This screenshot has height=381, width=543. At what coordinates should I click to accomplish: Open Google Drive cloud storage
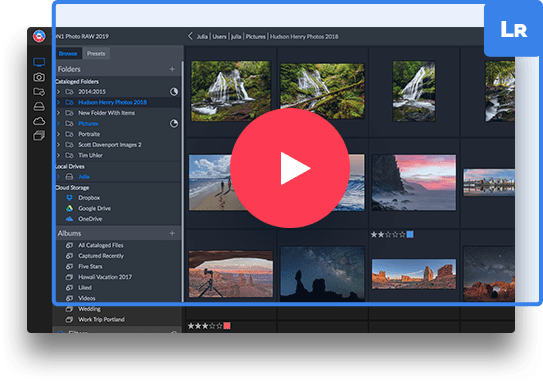pyautogui.click(x=94, y=208)
